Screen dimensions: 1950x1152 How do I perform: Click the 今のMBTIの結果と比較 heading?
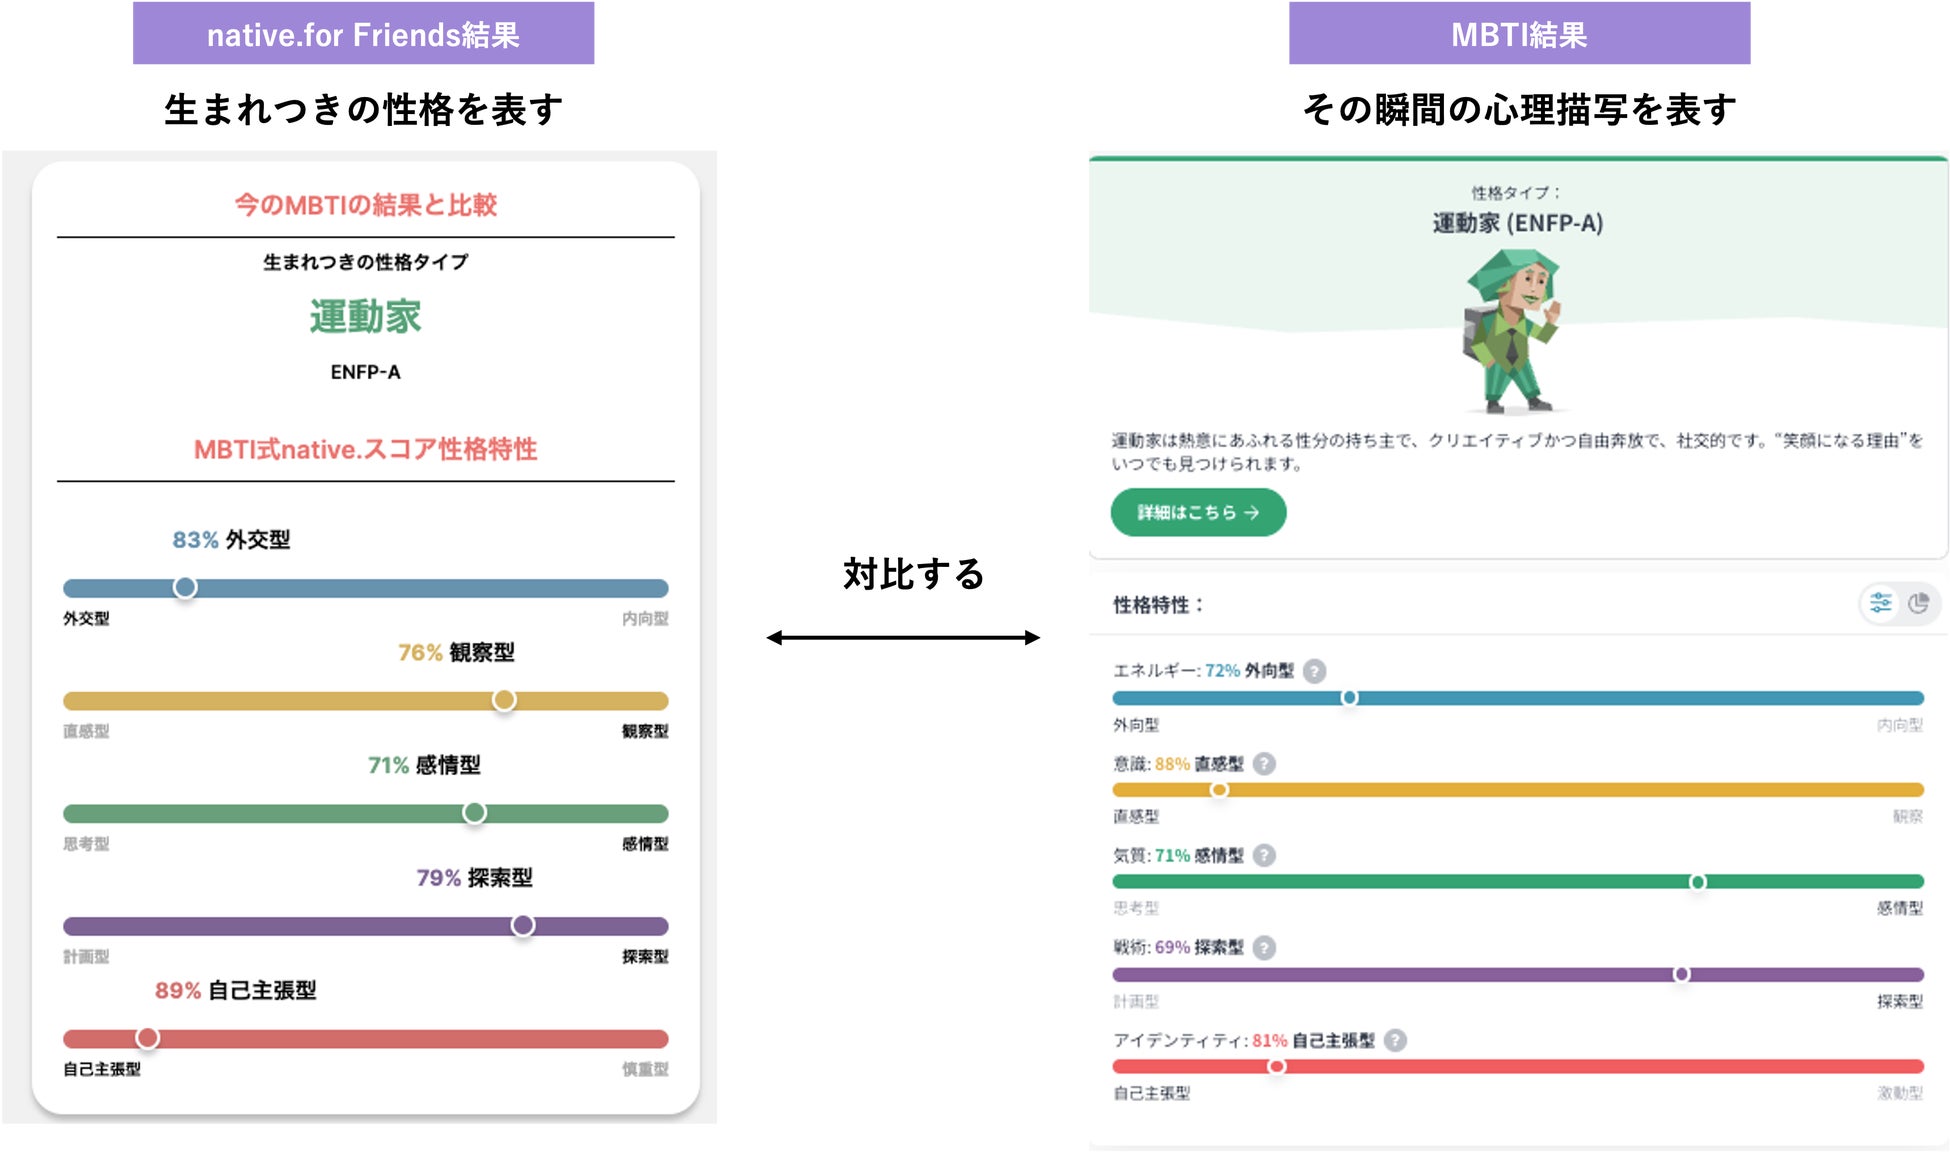pos(365,205)
